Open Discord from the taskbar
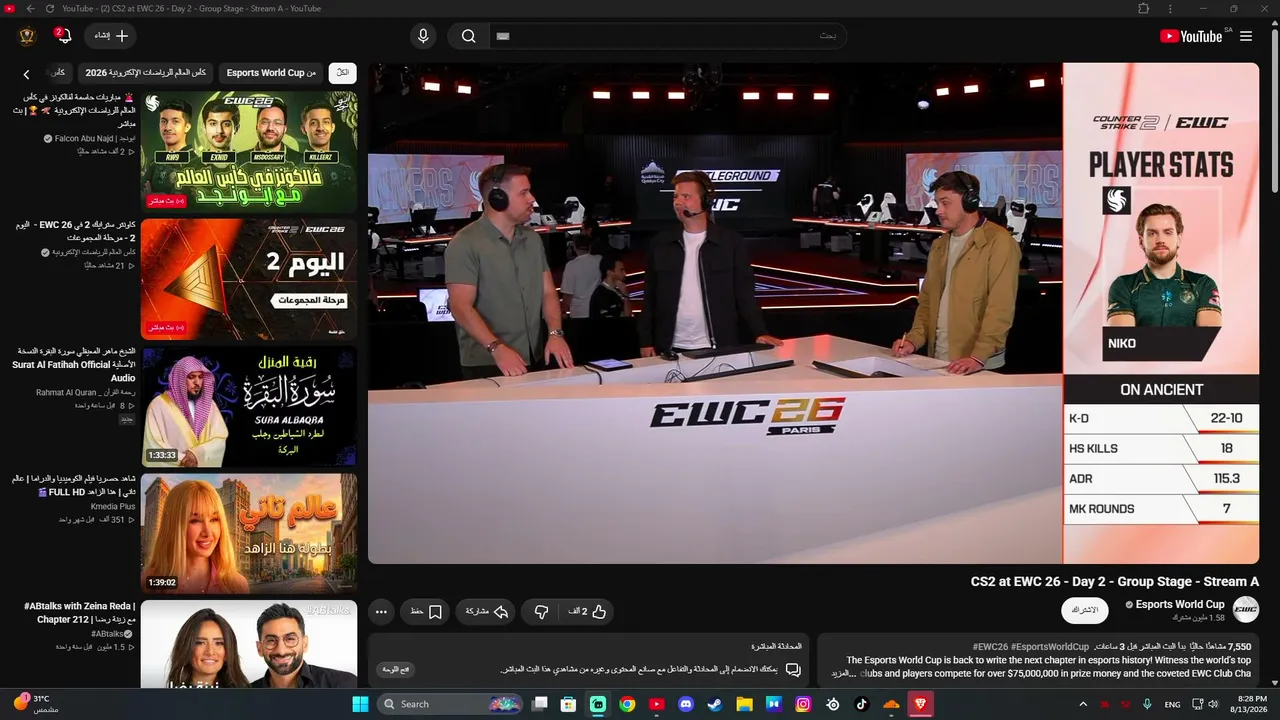The image size is (1280, 720). (686, 704)
